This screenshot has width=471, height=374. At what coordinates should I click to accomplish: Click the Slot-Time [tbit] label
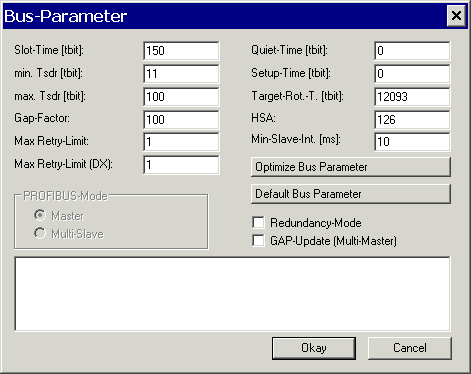(x=49, y=50)
